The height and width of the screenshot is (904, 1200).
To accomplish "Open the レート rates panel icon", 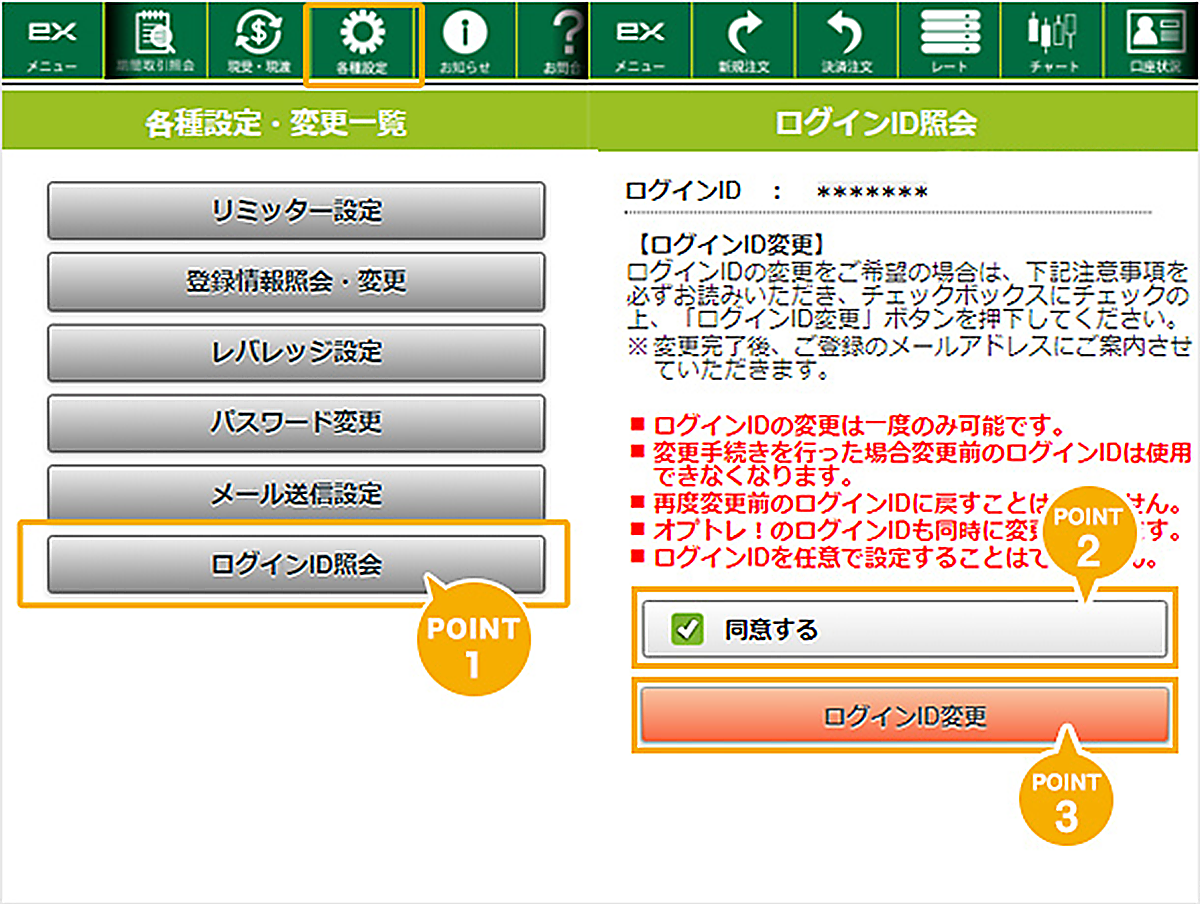I will 949,40.
